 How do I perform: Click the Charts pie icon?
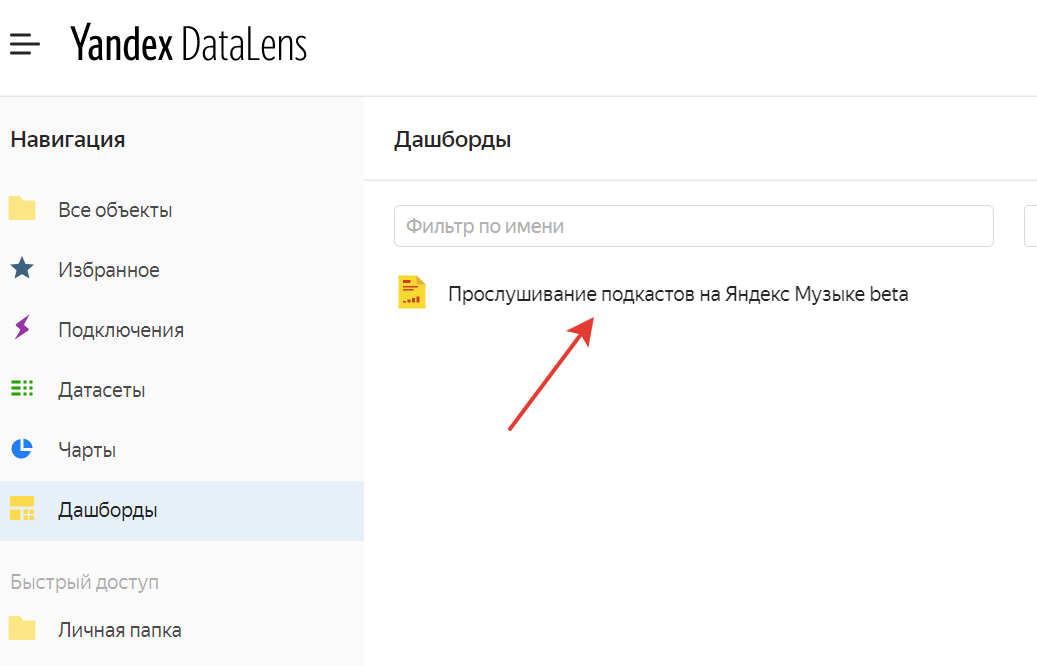coord(22,448)
